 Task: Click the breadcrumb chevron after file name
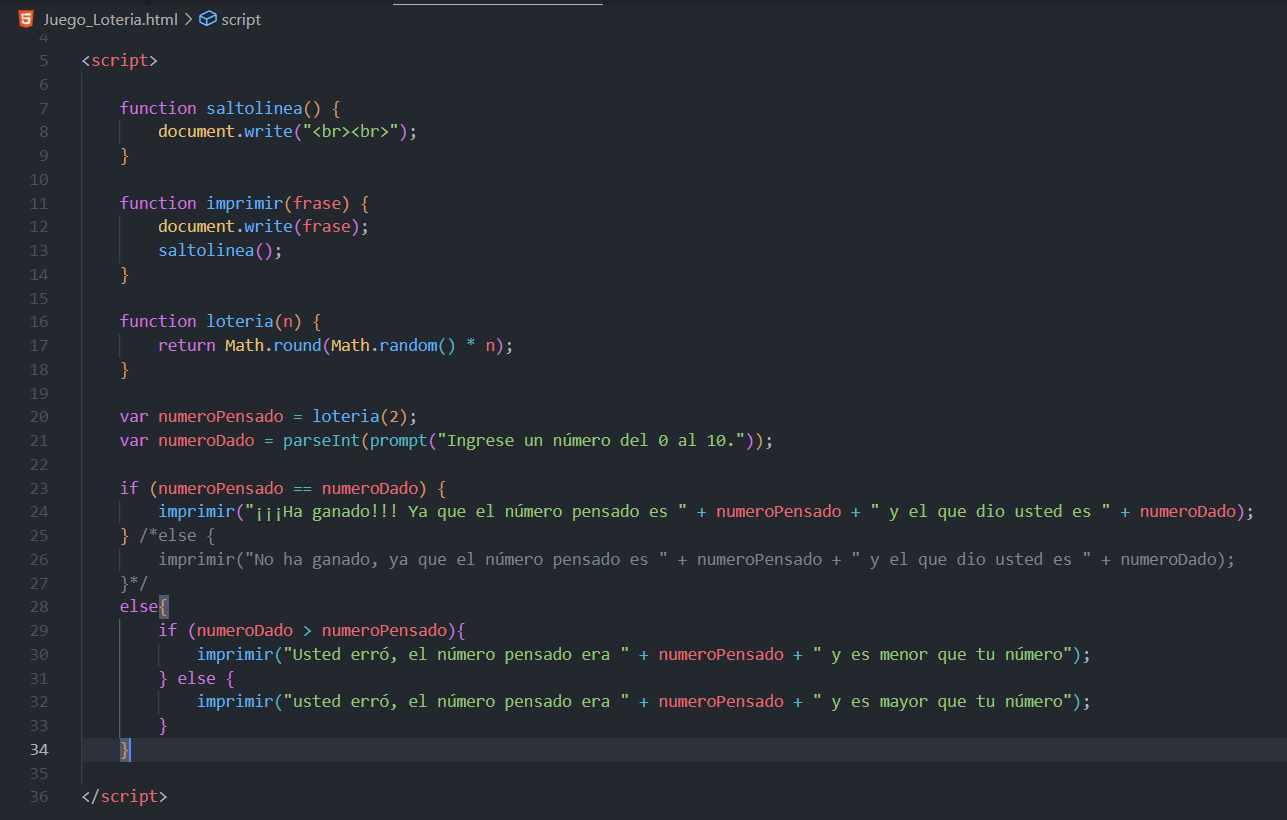(188, 19)
